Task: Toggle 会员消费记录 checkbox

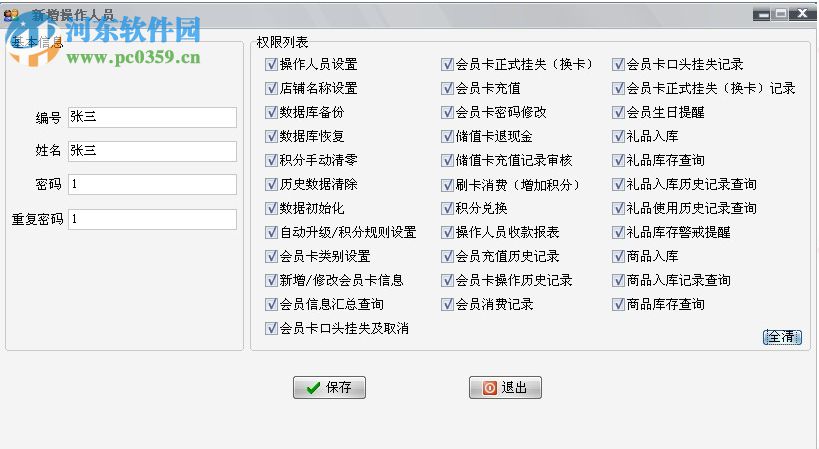Action: point(447,304)
